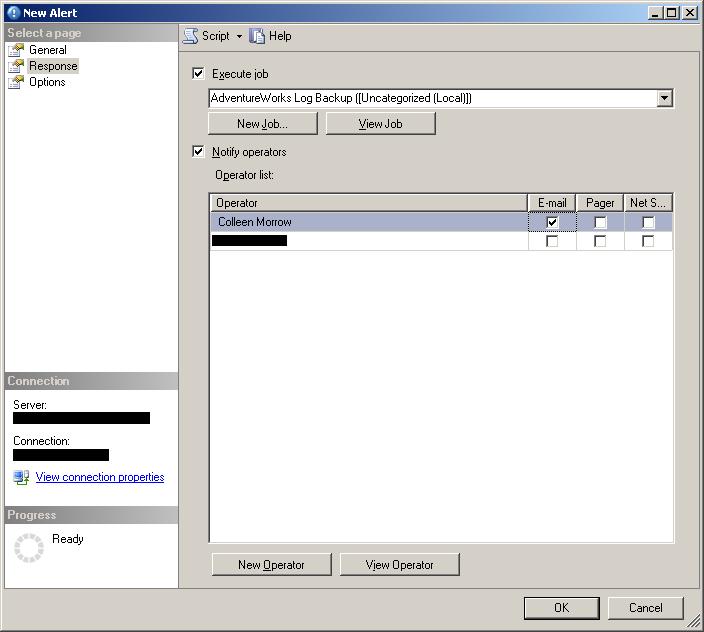Check Pager for Colleen Morrow
The image size is (704, 632).
600,222
